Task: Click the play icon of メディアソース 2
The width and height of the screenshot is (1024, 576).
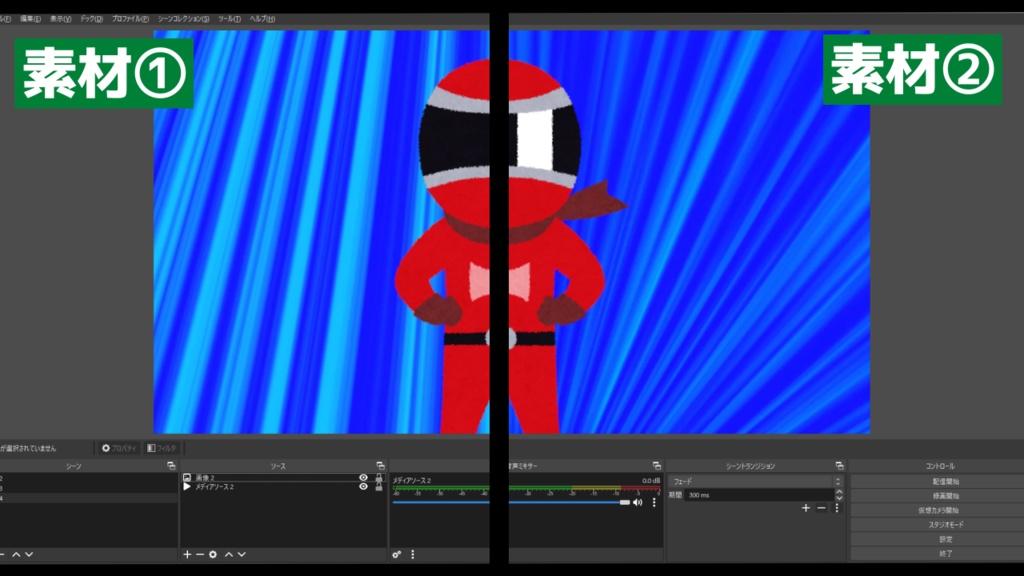Action: 187,487
